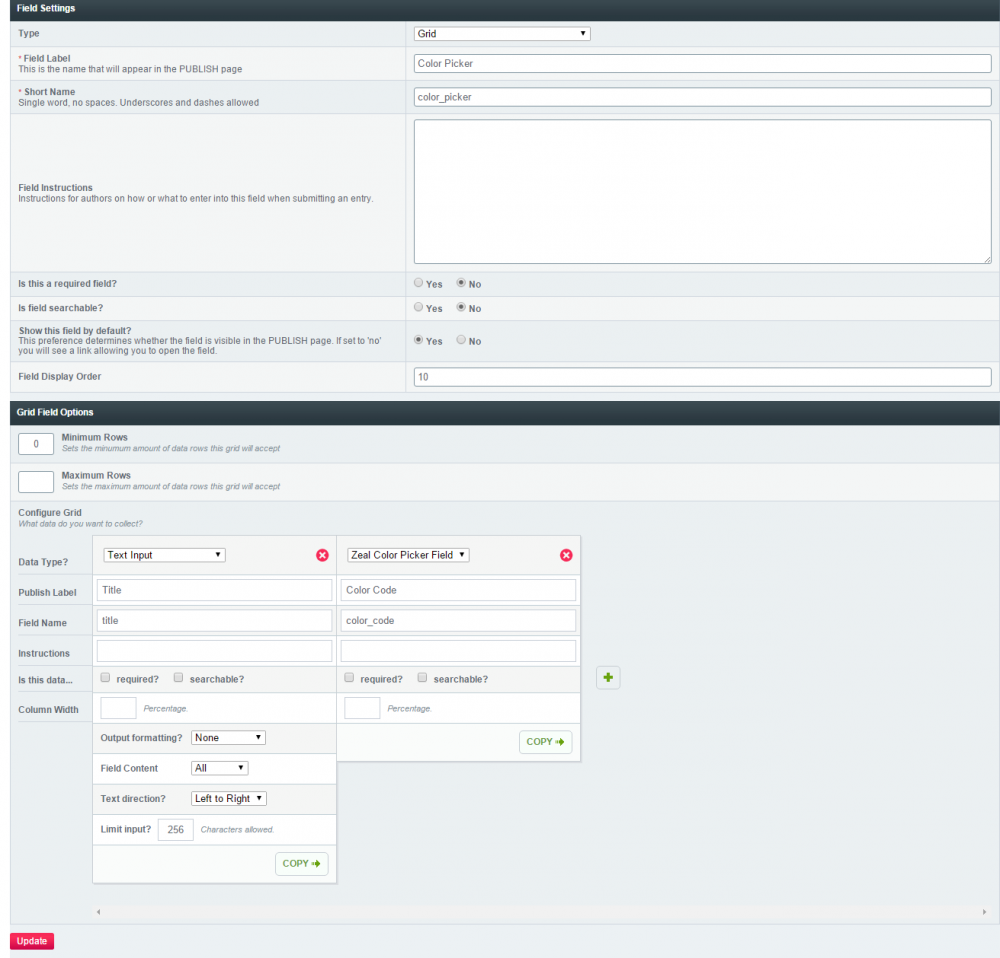Open the Field Content dropdown showing All
The height and width of the screenshot is (958, 1000).
219,768
